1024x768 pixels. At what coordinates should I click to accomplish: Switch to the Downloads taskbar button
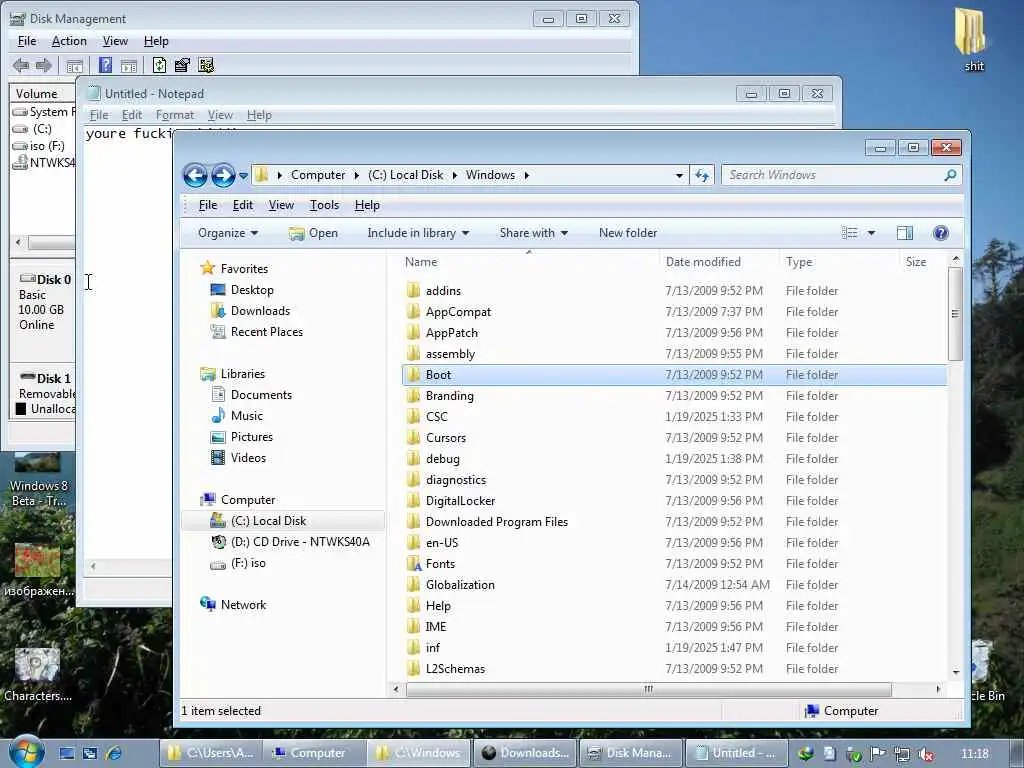[x=525, y=753]
